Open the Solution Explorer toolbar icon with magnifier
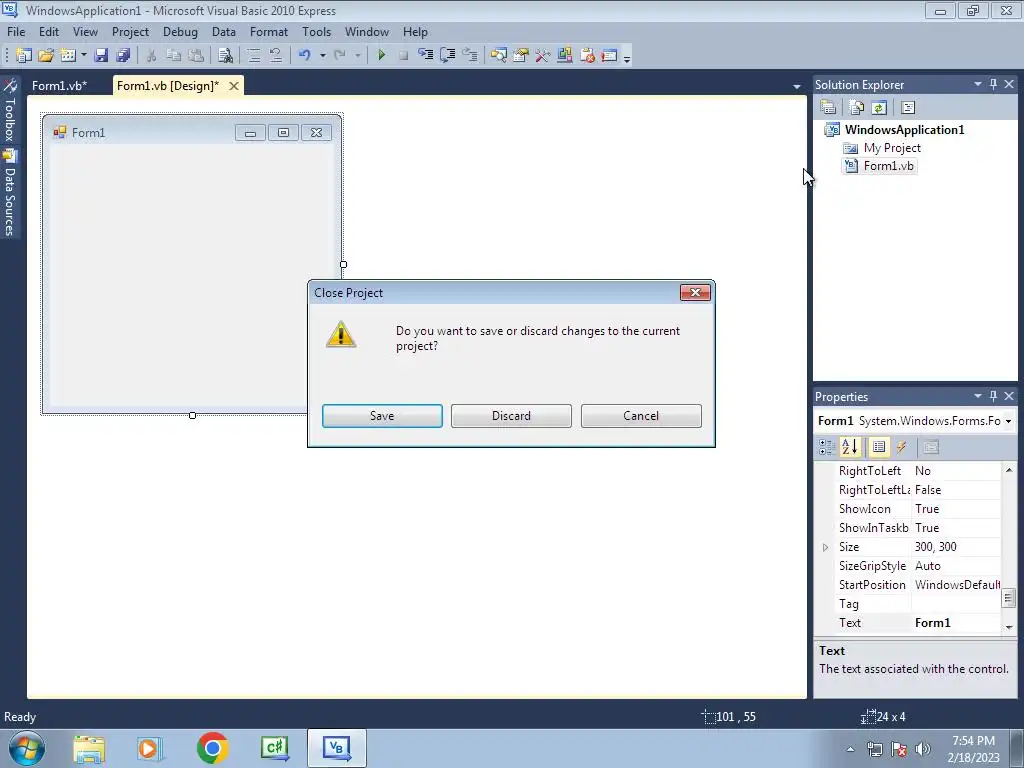This screenshot has width=1024, height=768. point(499,56)
